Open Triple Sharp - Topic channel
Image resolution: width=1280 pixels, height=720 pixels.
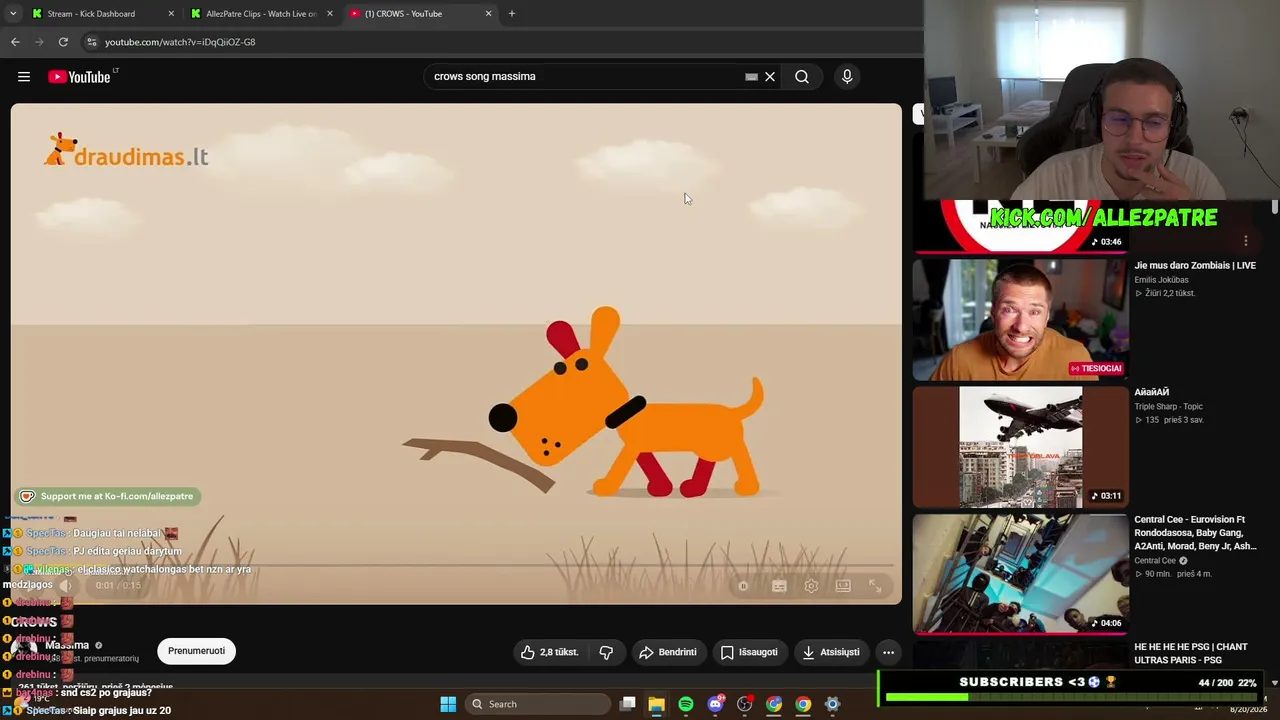[1168, 407]
